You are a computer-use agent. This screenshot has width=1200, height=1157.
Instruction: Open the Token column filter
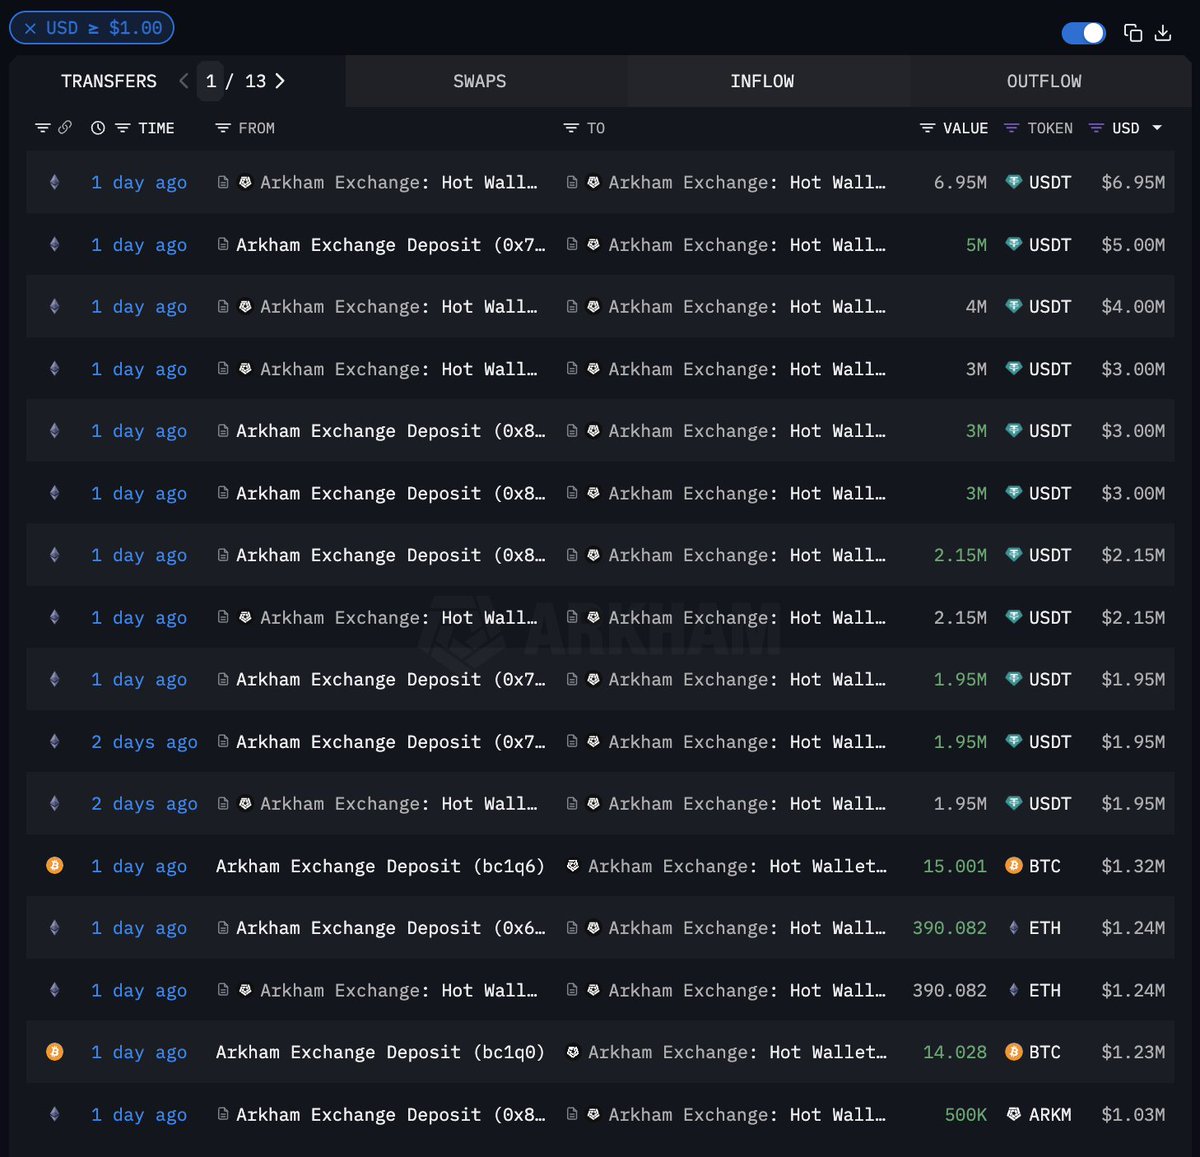click(x=1011, y=128)
